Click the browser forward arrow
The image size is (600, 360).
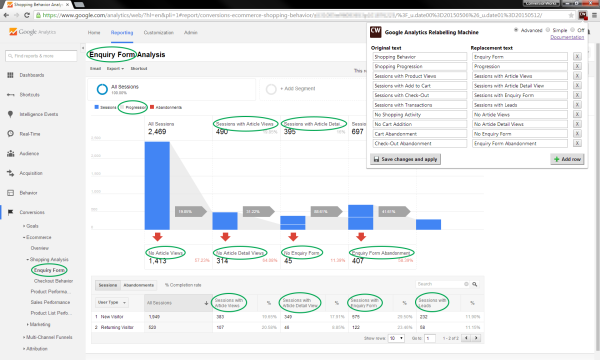16,15
